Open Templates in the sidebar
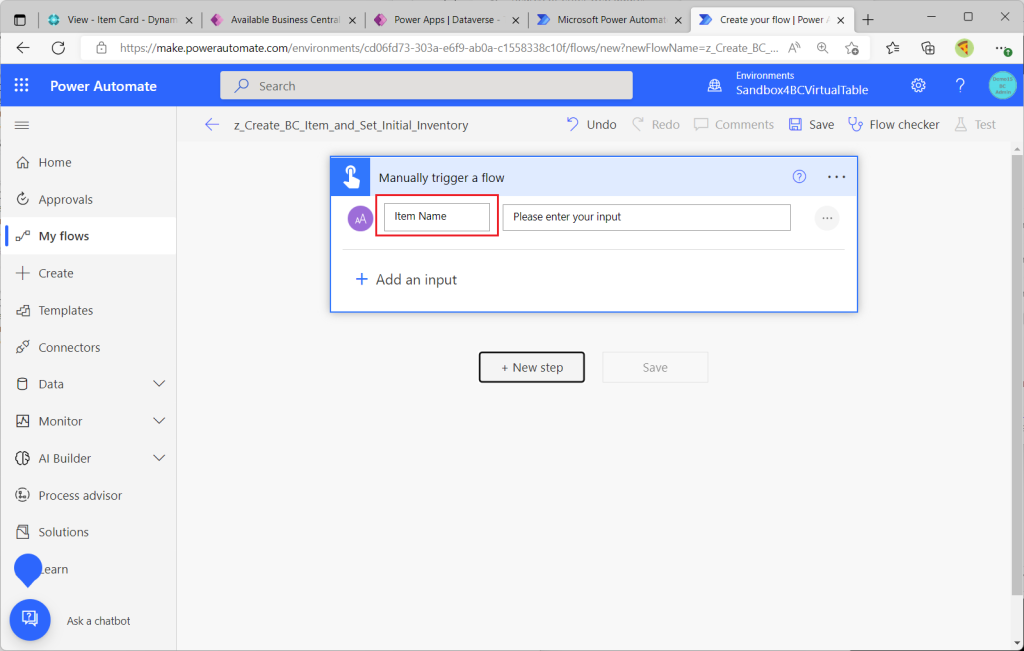1024x651 pixels. (x=65, y=310)
